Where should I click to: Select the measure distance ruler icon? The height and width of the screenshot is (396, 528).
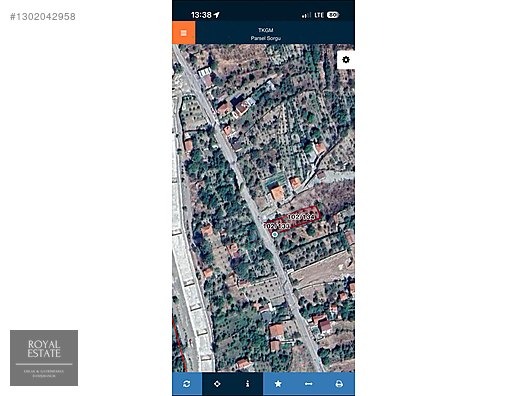(x=308, y=384)
